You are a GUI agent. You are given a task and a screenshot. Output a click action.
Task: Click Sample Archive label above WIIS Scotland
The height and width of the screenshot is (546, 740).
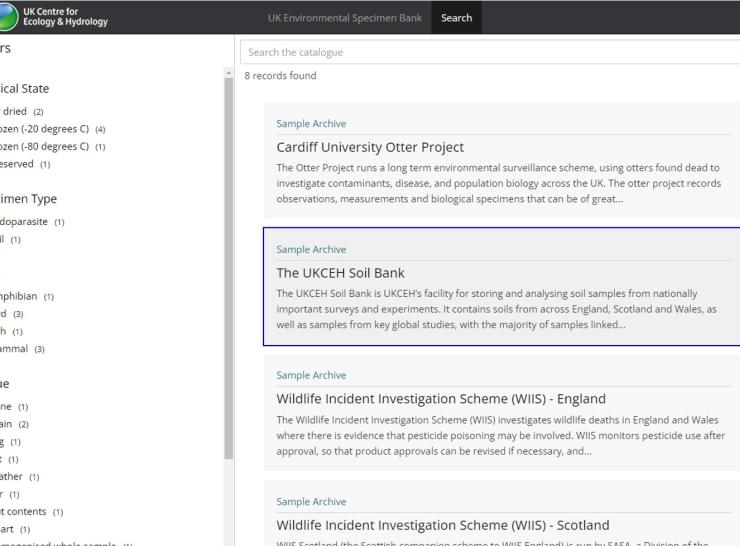(x=311, y=502)
